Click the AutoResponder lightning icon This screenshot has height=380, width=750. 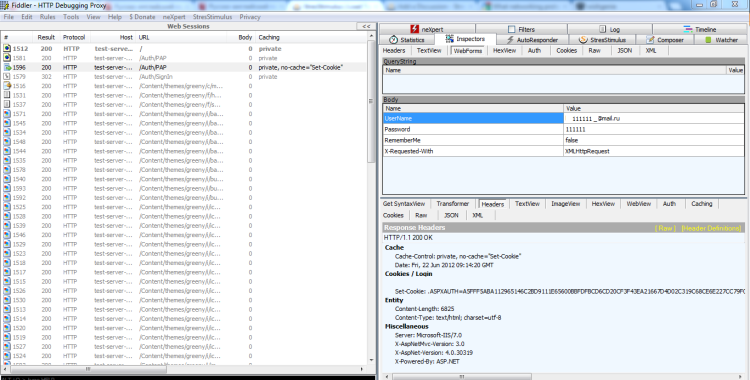[x=510, y=40]
